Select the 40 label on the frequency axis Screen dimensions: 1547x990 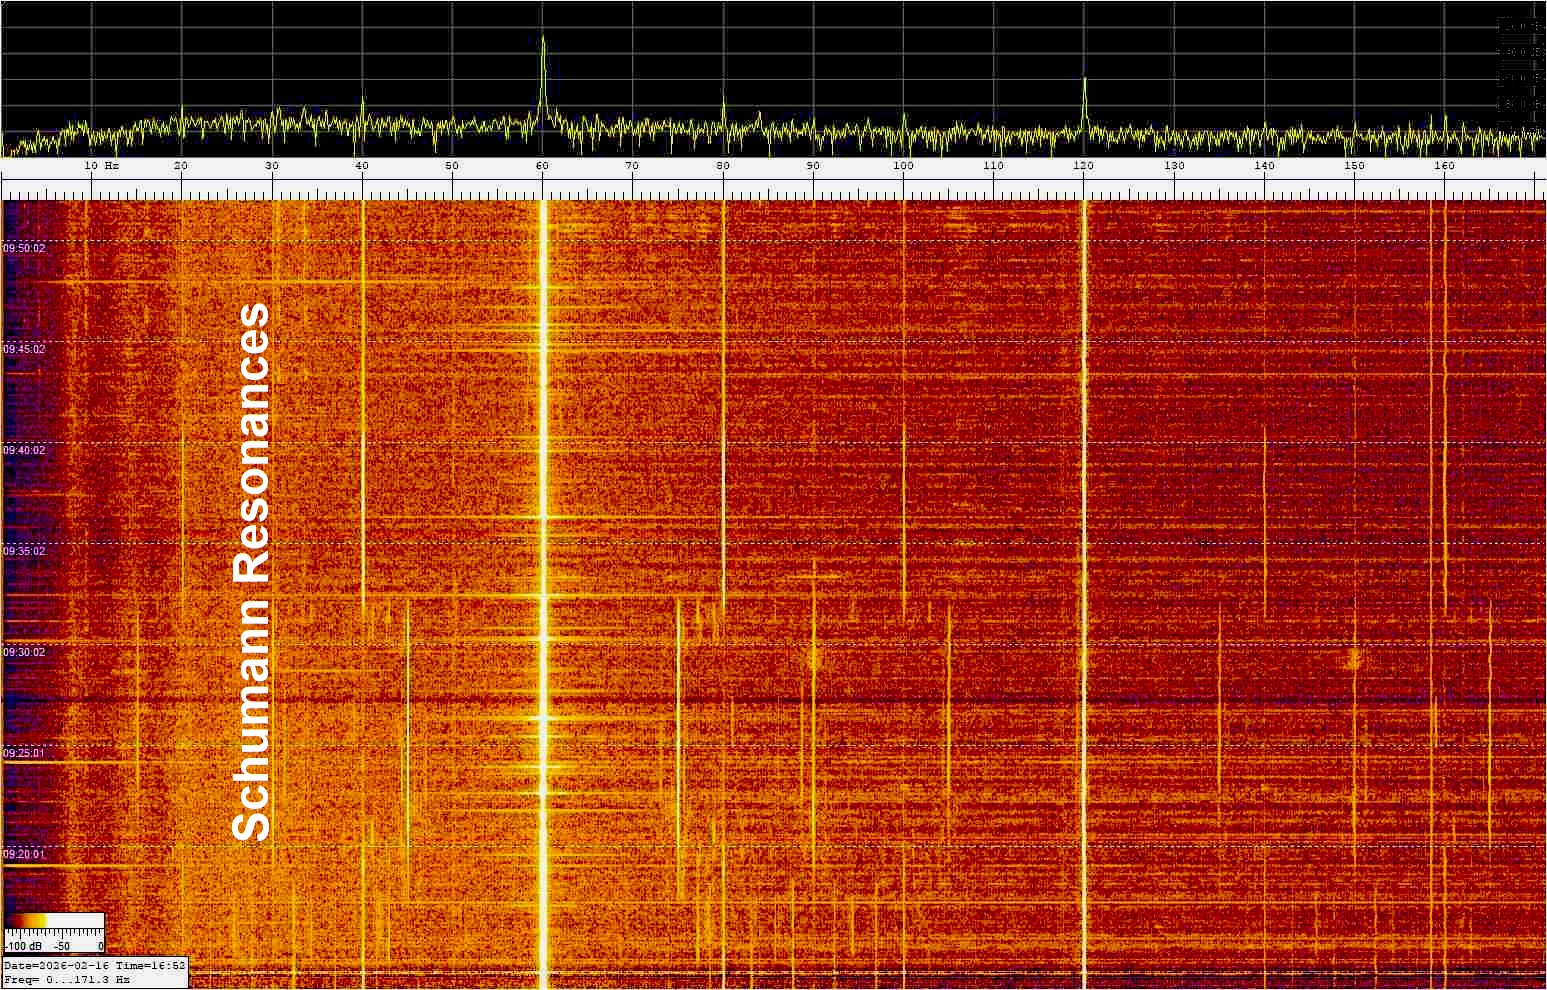(362, 165)
